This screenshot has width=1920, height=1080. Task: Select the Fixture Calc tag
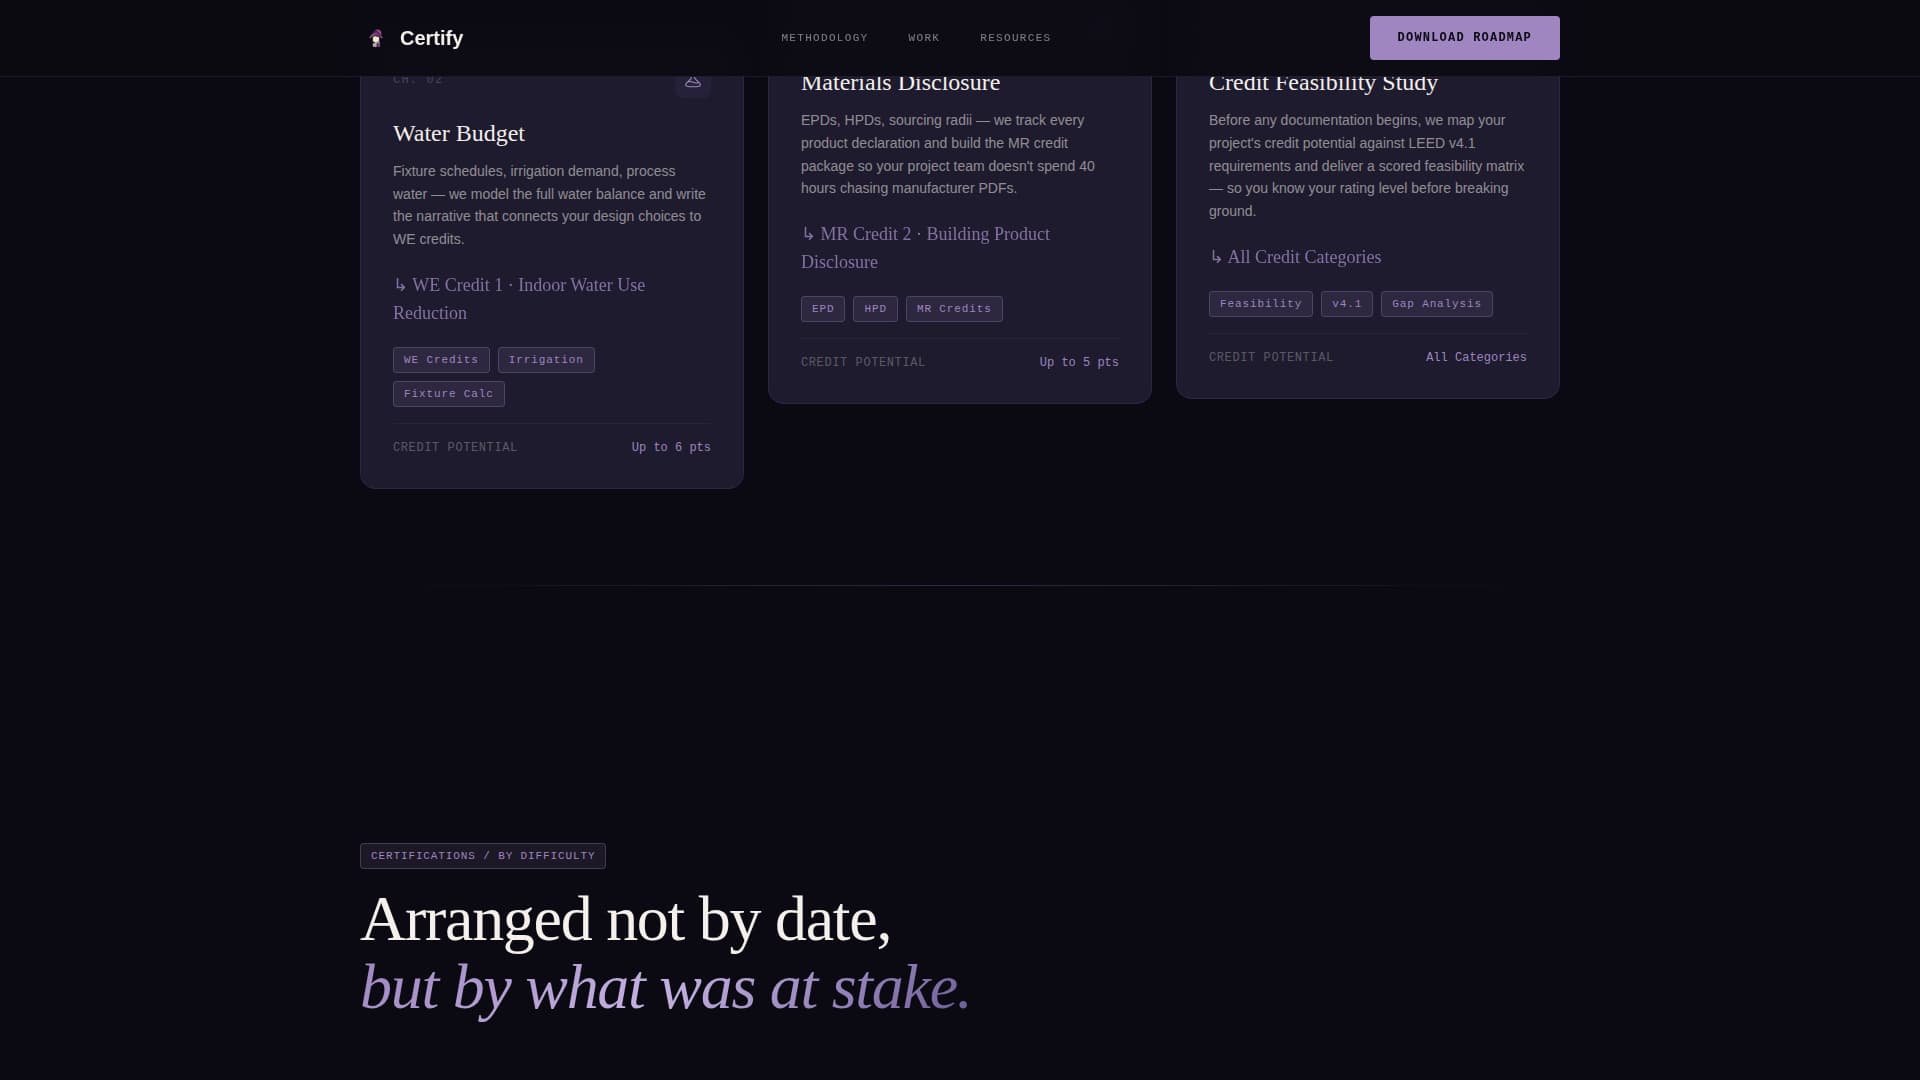448,394
